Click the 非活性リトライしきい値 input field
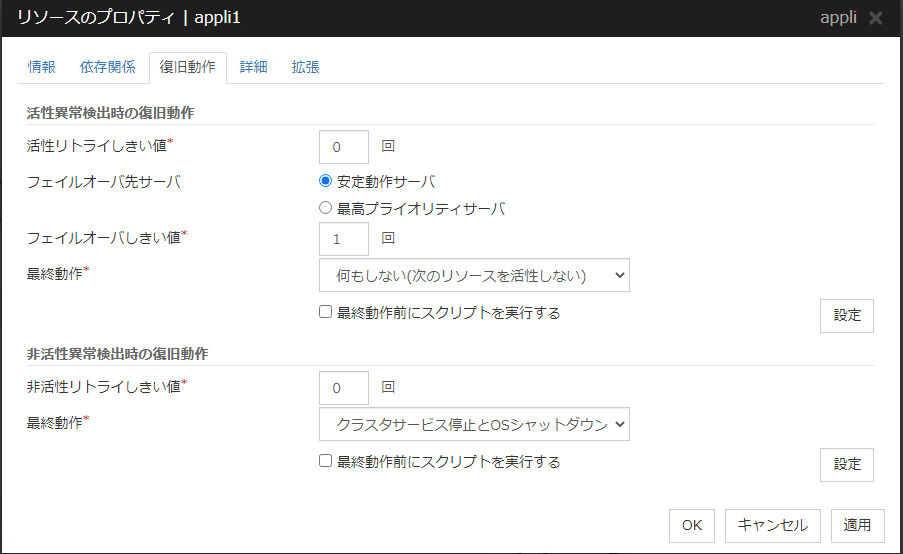This screenshot has width=903, height=554. [x=343, y=388]
